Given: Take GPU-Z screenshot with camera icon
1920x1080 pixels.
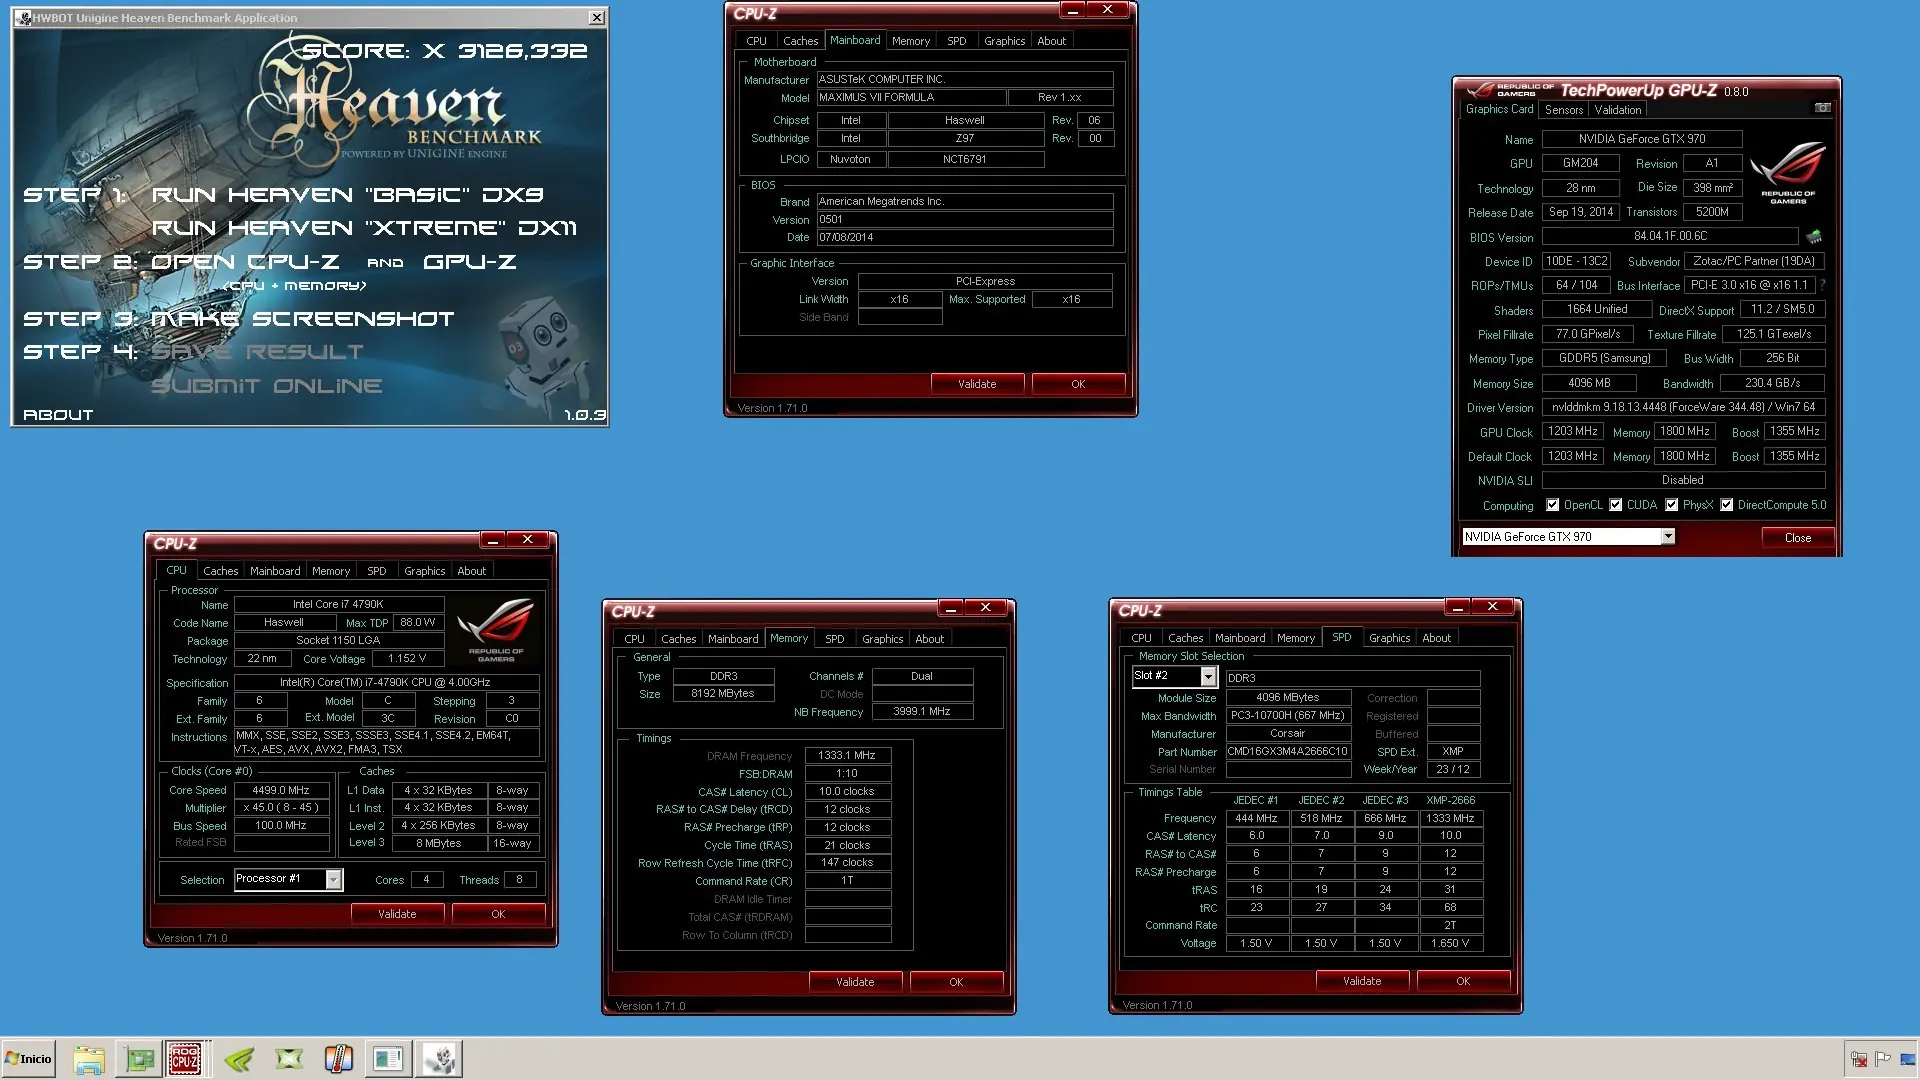Looking at the screenshot, I should [1822, 108].
